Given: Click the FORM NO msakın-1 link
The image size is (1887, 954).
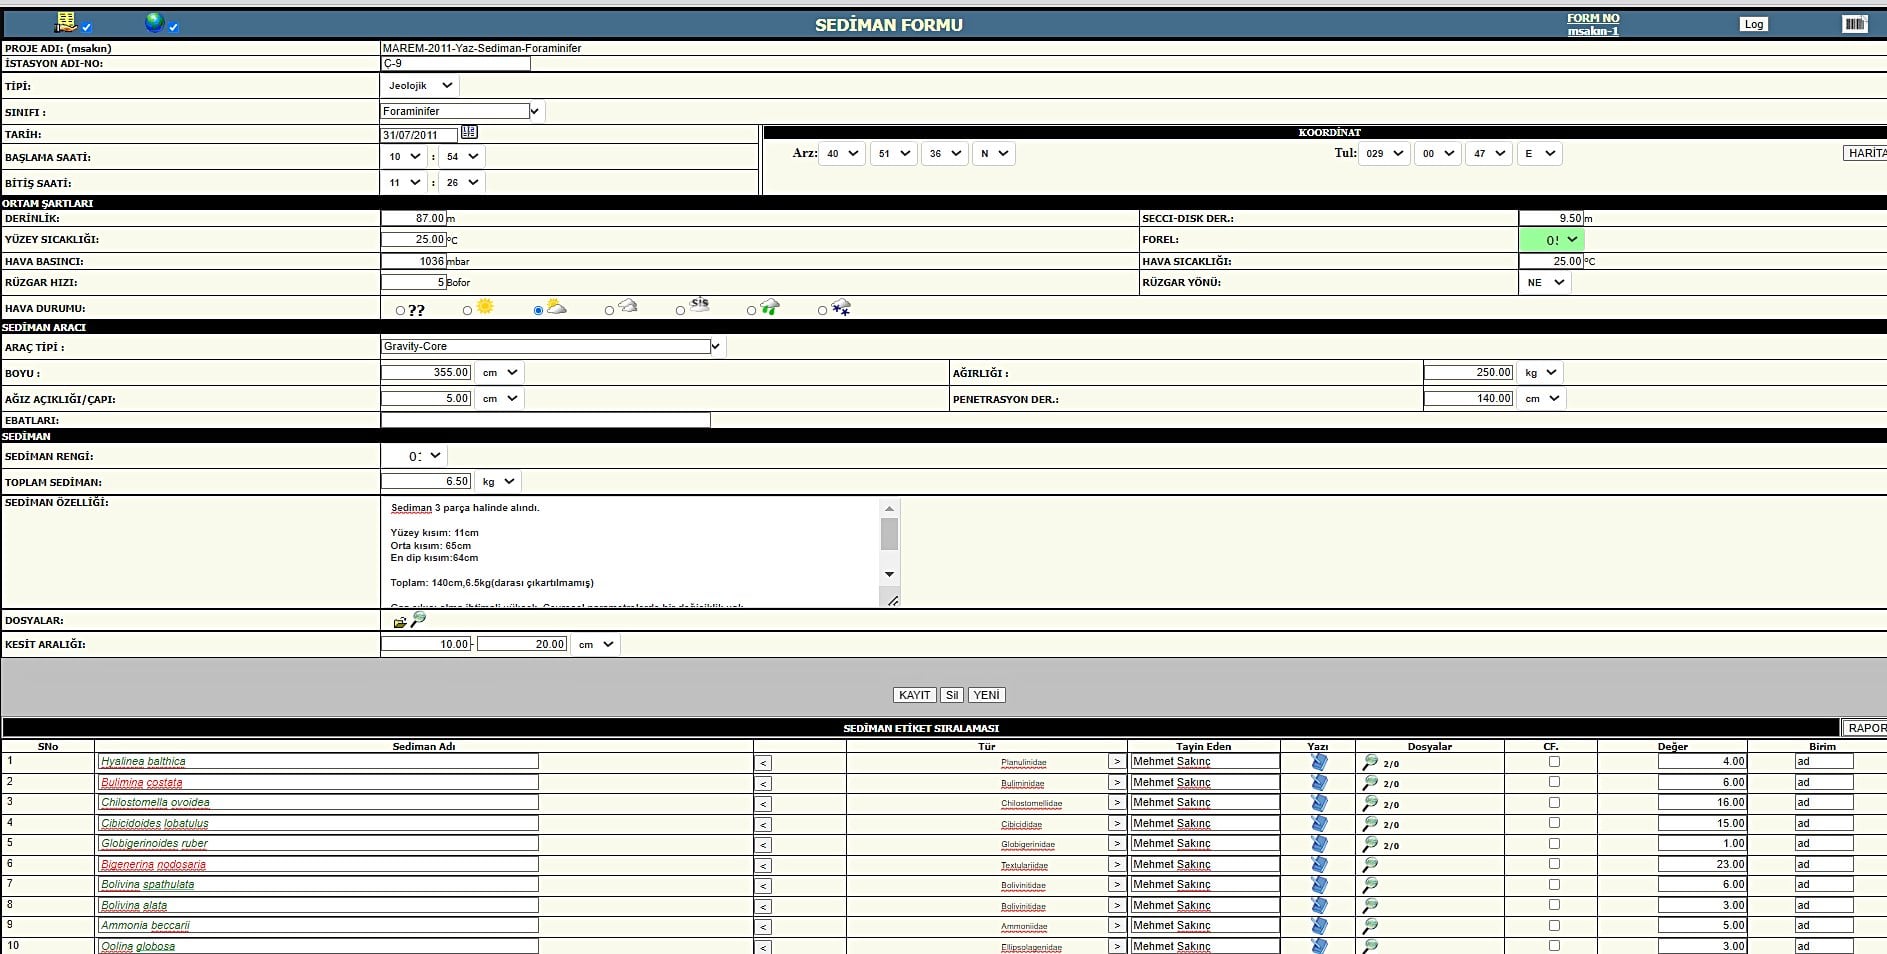Looking at the screenshot, I should click(x=1593, y=25).
